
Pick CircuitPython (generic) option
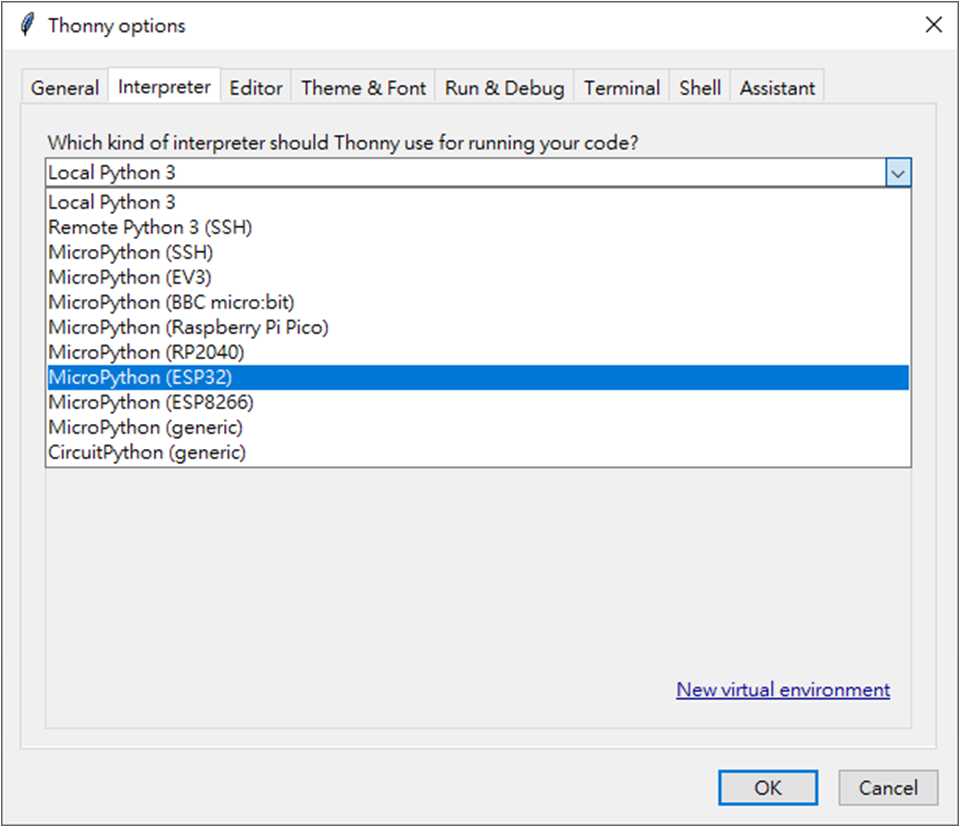coord(478,452)
